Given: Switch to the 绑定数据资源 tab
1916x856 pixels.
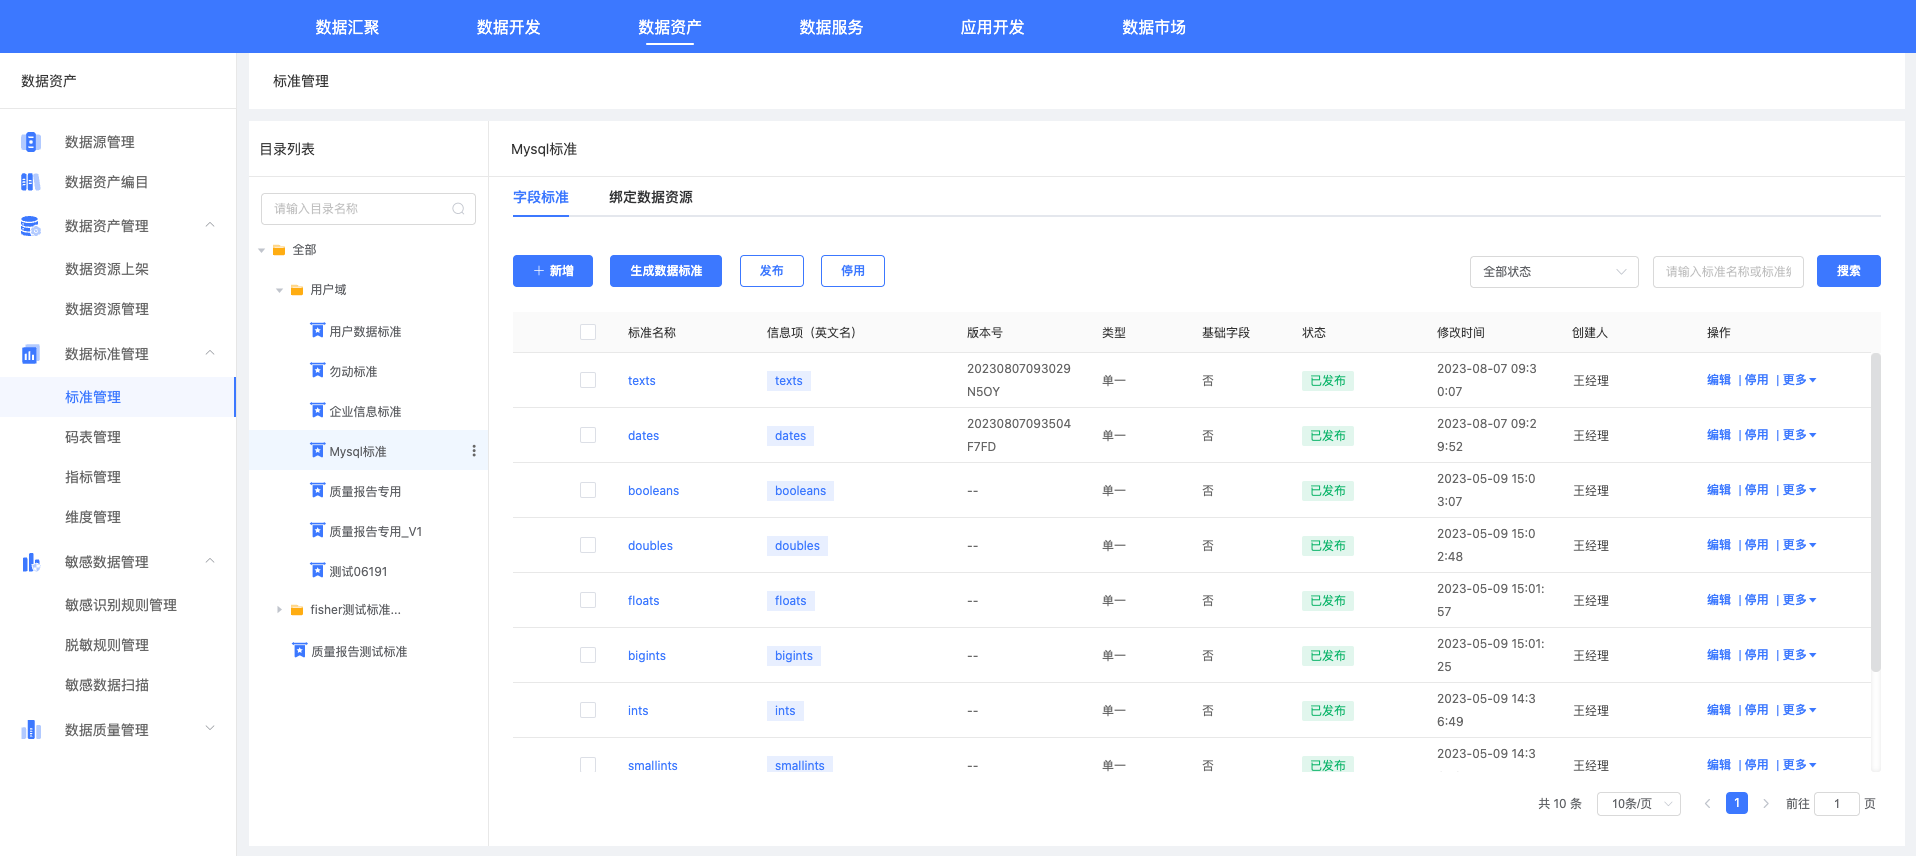Looking at the screenshot, I should point(651,197).
